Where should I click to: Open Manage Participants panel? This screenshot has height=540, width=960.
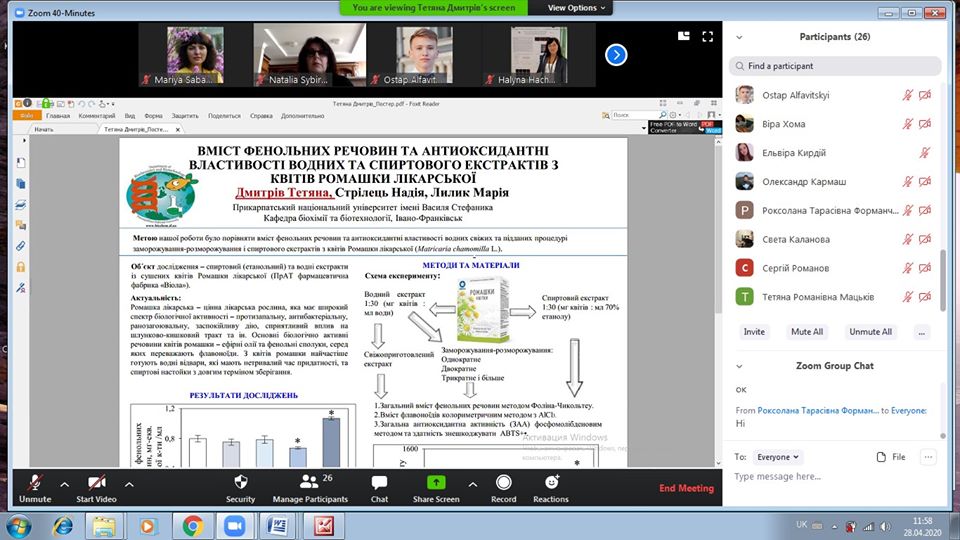(x=310, y=482)
